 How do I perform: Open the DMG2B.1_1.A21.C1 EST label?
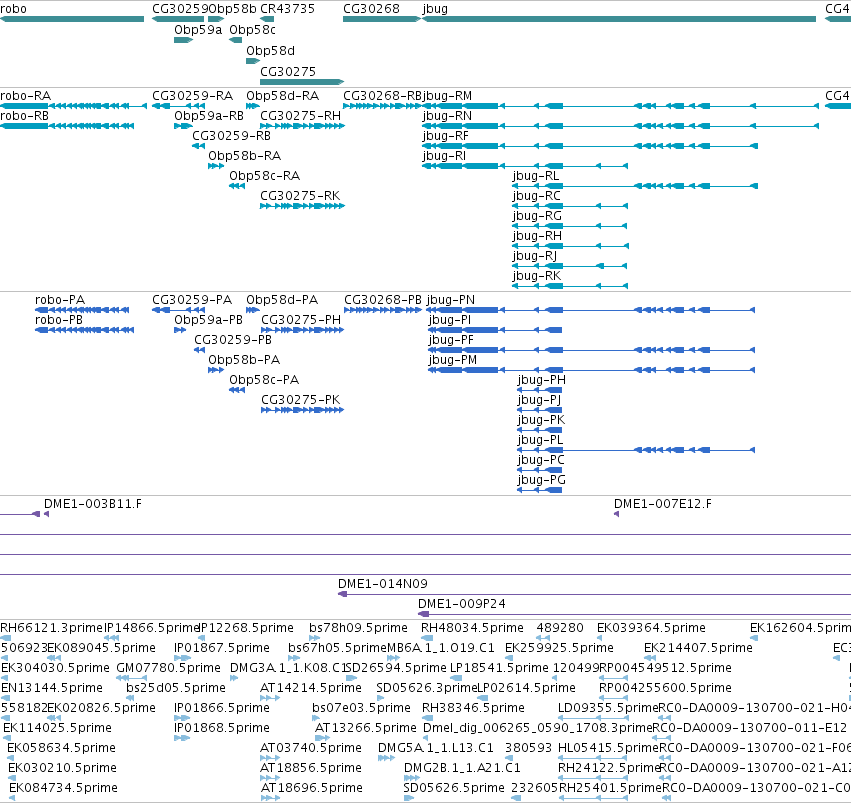(462, 768)
